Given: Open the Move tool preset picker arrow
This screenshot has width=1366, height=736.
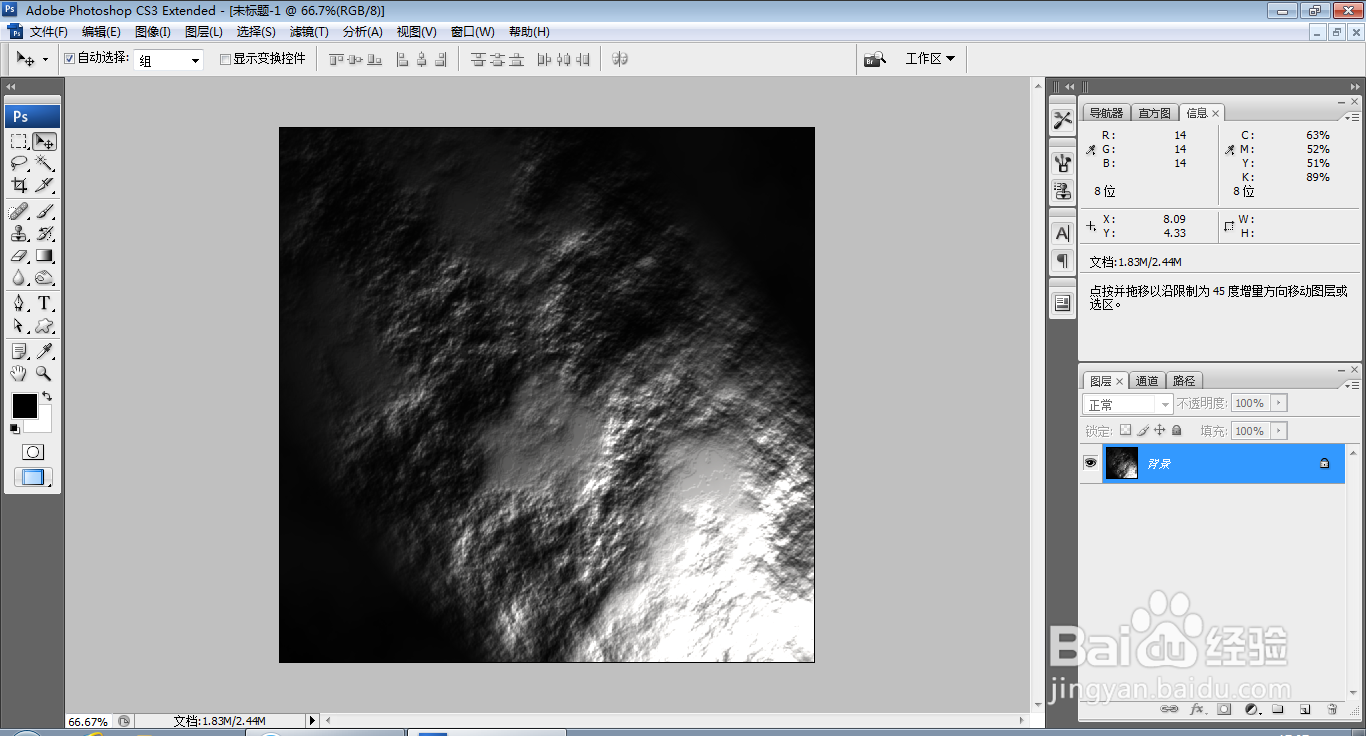Looking at the screenshot, I should [45, 60].
